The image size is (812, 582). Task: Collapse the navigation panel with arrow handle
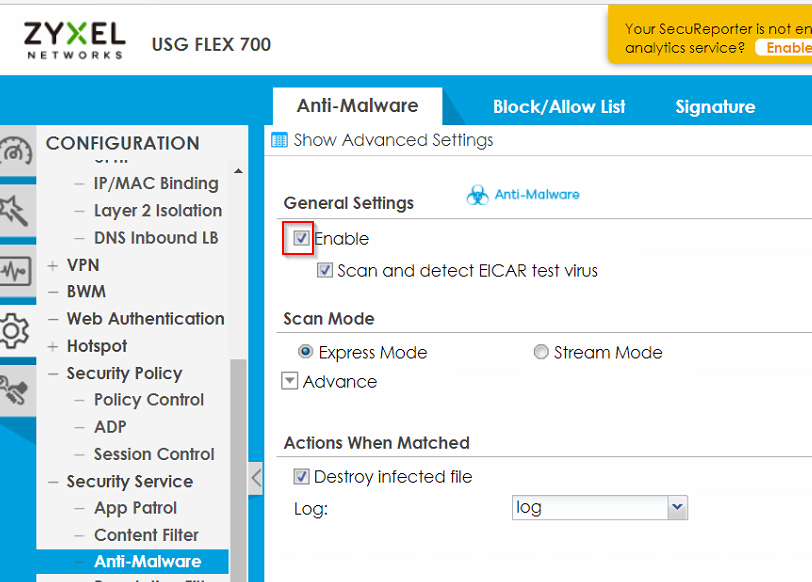(256, 478)
